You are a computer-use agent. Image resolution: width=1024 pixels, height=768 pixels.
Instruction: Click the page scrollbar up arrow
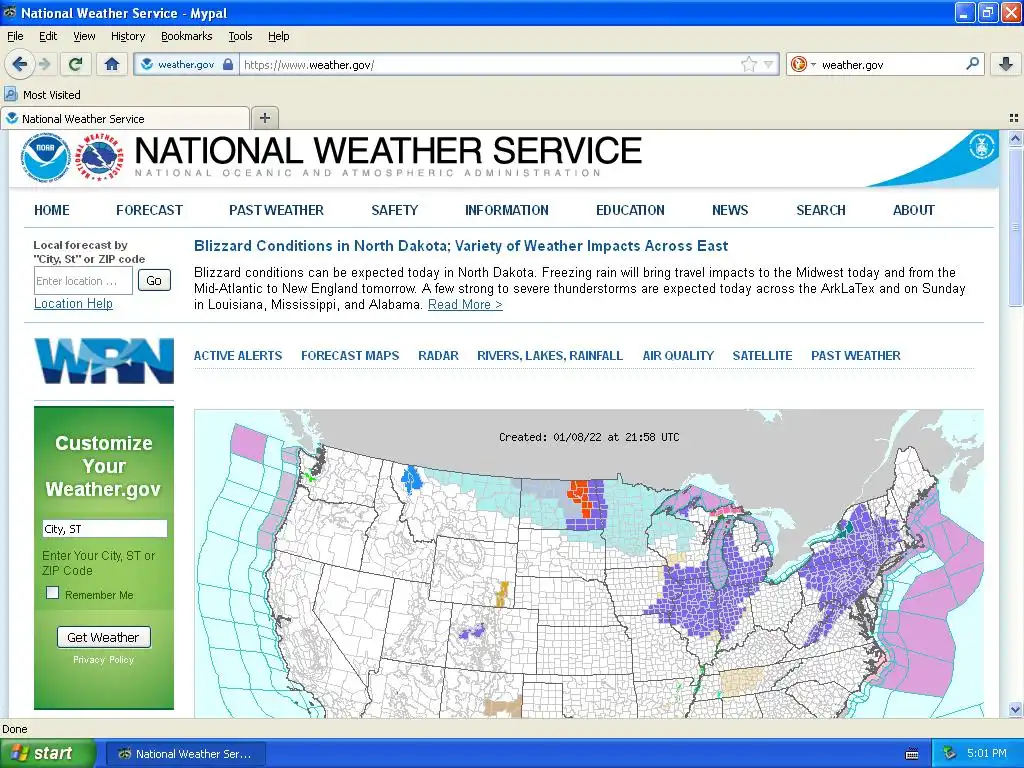pos(1015,138)
